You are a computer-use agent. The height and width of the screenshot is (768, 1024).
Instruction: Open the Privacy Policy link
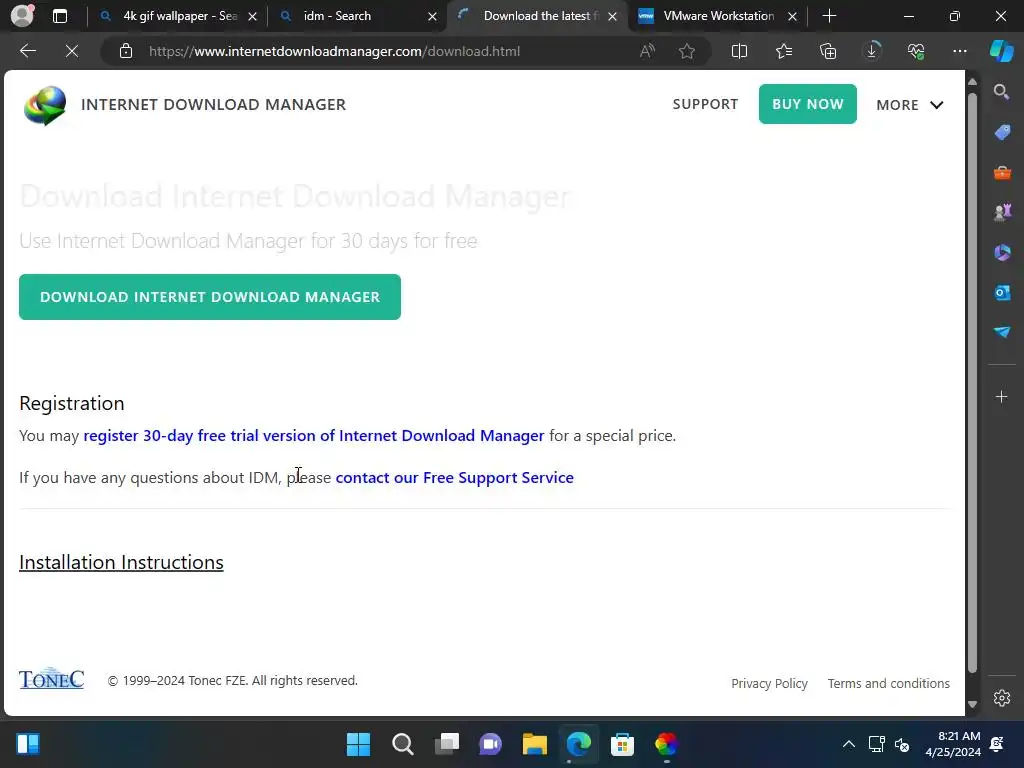tap(769, 683)
